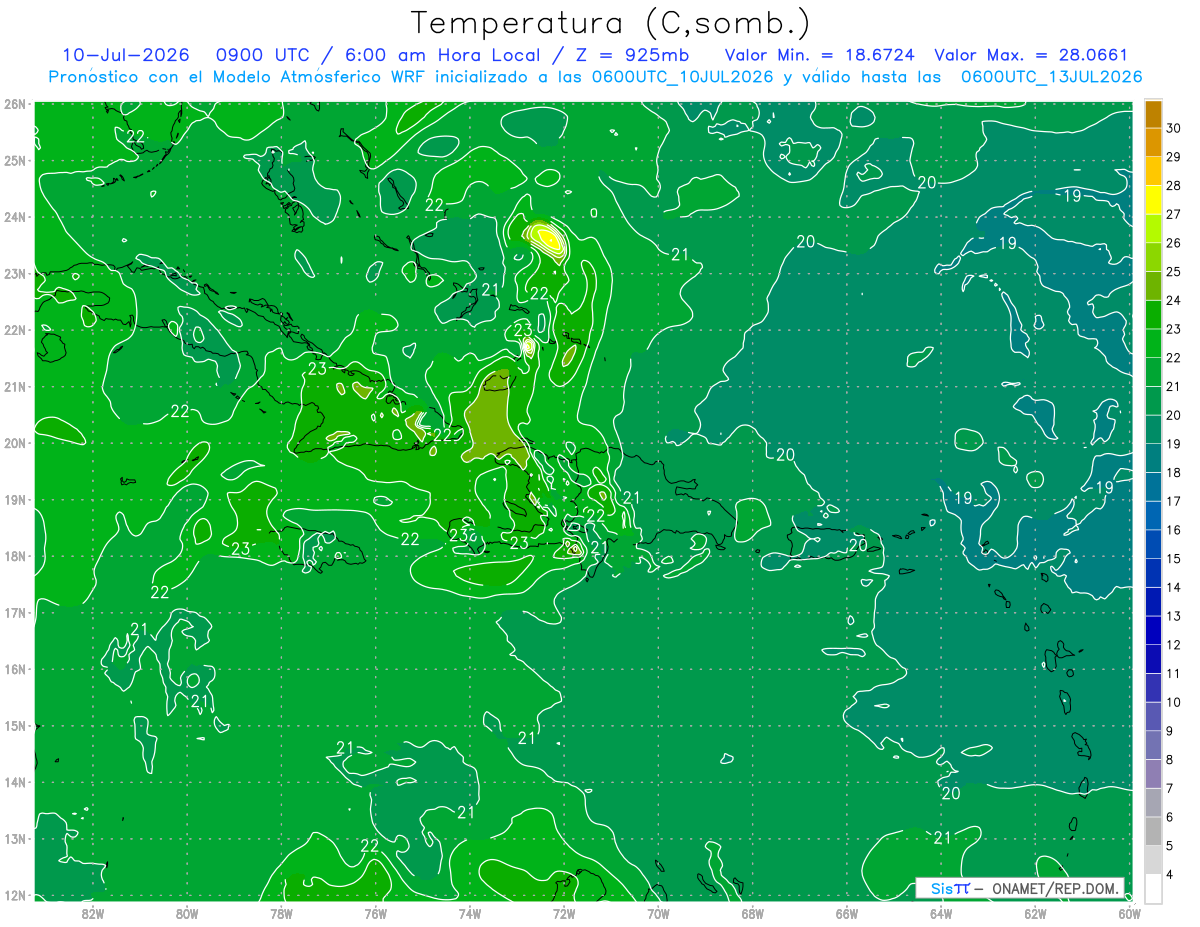Click the '24N' latitude axis label
This screenshot has width=1200, height=927.
click(x=15, y=217)
